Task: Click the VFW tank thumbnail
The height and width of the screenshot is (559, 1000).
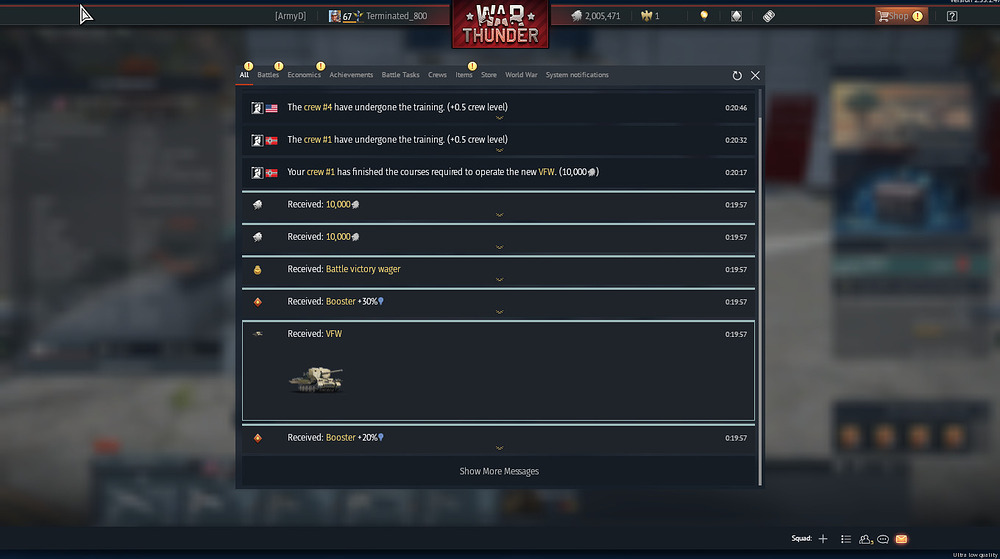Action: pyautogui.click(x=316, y=380)
